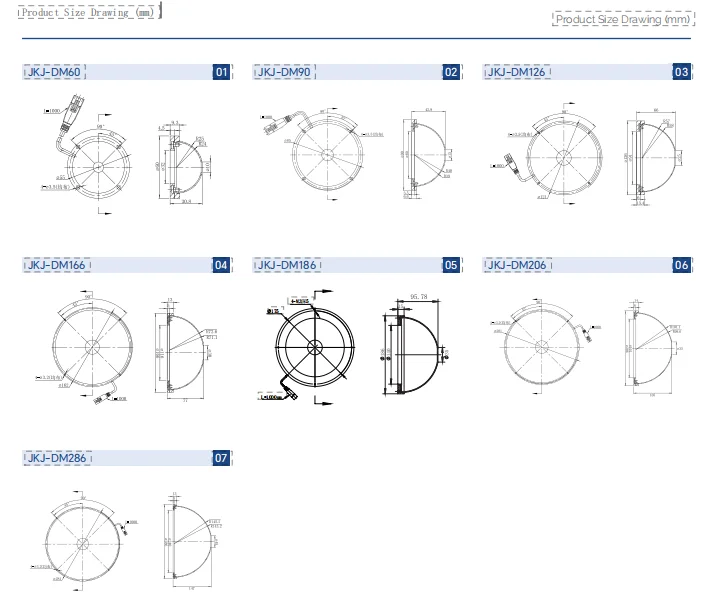Open the JKJ-DM186 side section drawing
The height and width of the screenshot is (605, 728).
414,345
